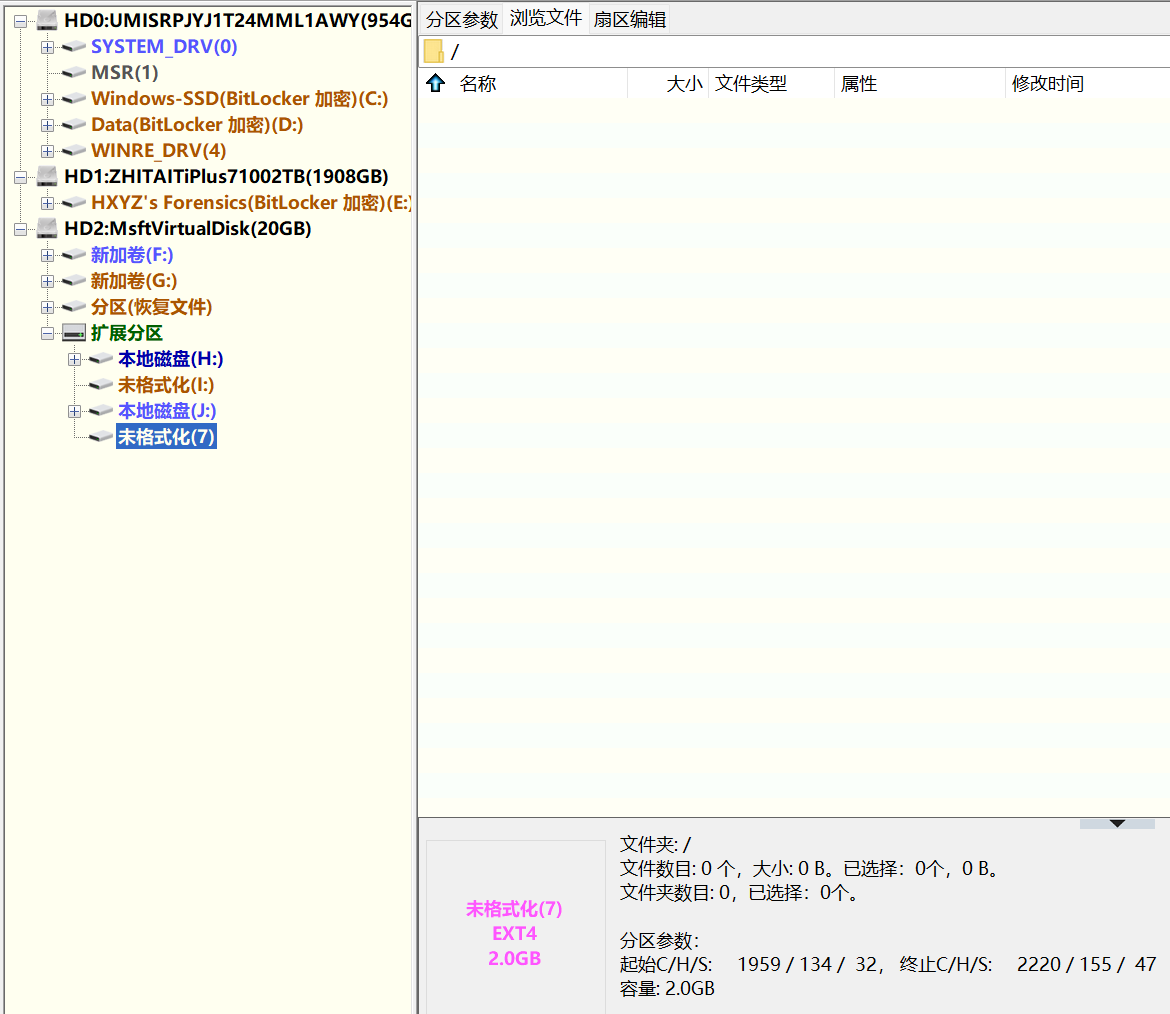This screenshot has width=1170, height=1014.
Task: Click the HXYZ's Forensics (E:) partition icon
Action: pos(74,203)
